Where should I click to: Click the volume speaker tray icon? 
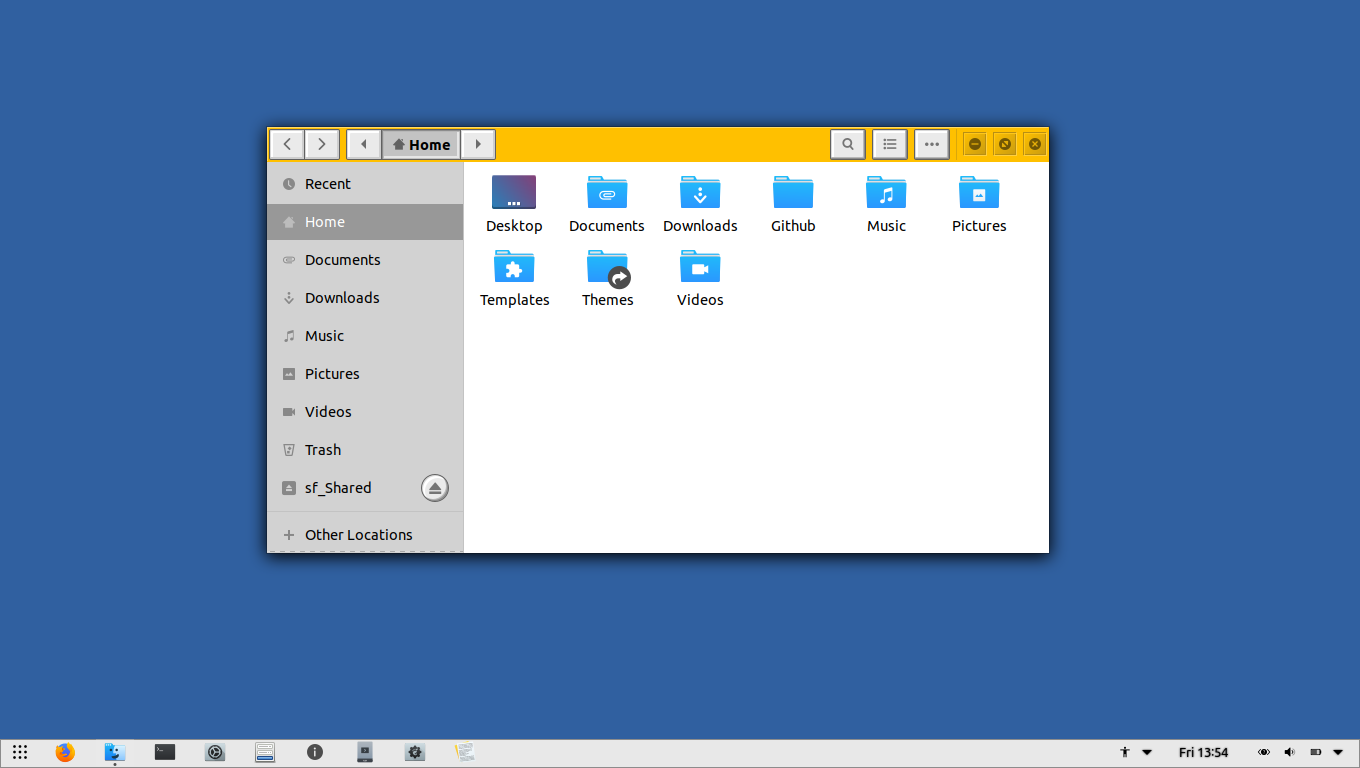coord(1290,752)
